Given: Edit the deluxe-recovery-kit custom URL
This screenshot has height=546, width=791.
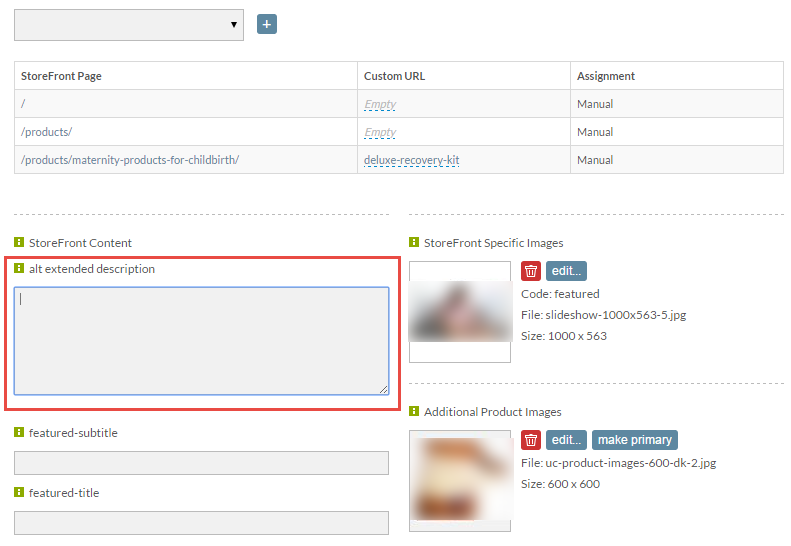Looking at the screenshot, I should 412,160.
